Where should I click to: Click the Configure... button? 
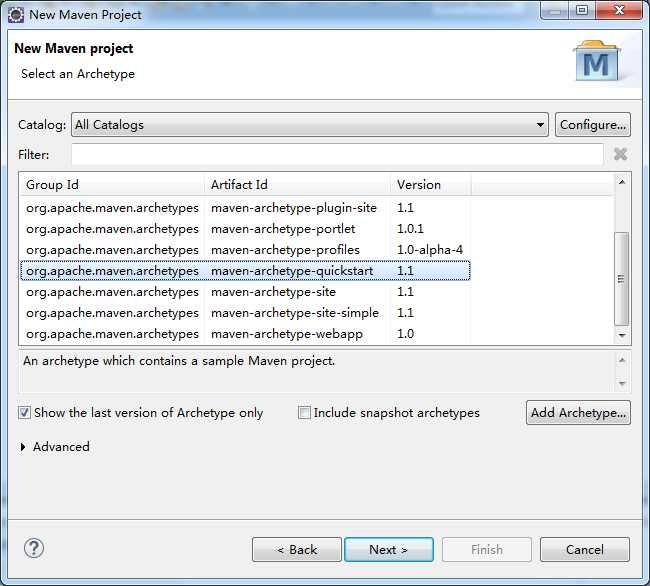tap(593, 124)
